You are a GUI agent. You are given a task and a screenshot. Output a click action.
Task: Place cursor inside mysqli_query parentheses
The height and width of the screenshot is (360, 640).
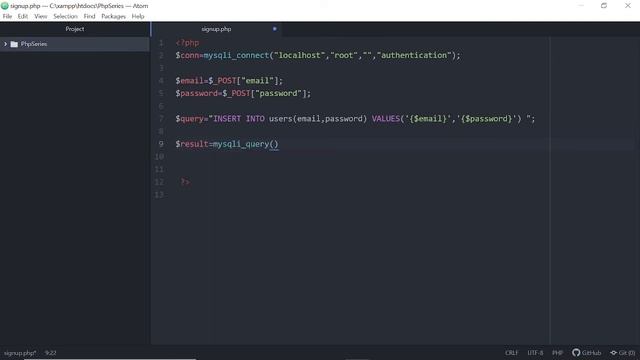tap(274, 144)
